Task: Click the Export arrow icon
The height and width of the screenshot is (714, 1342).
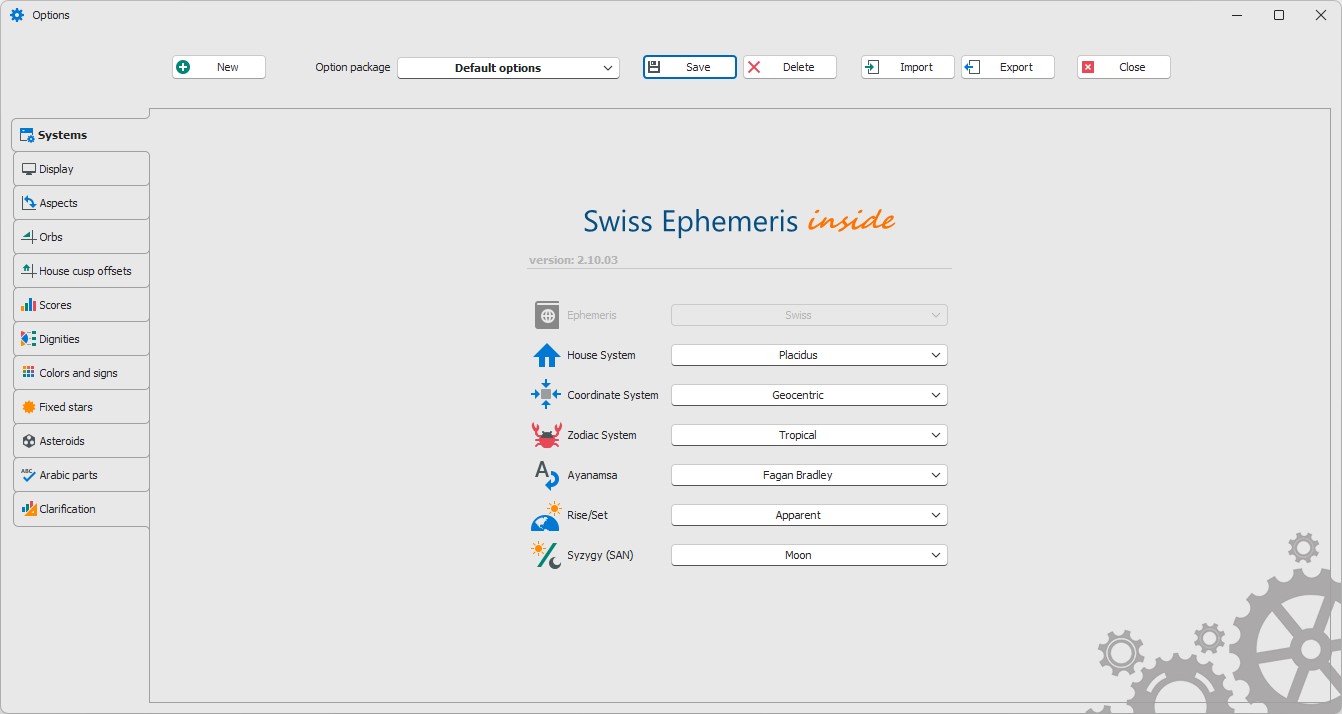Action: (x=972, y=67)
